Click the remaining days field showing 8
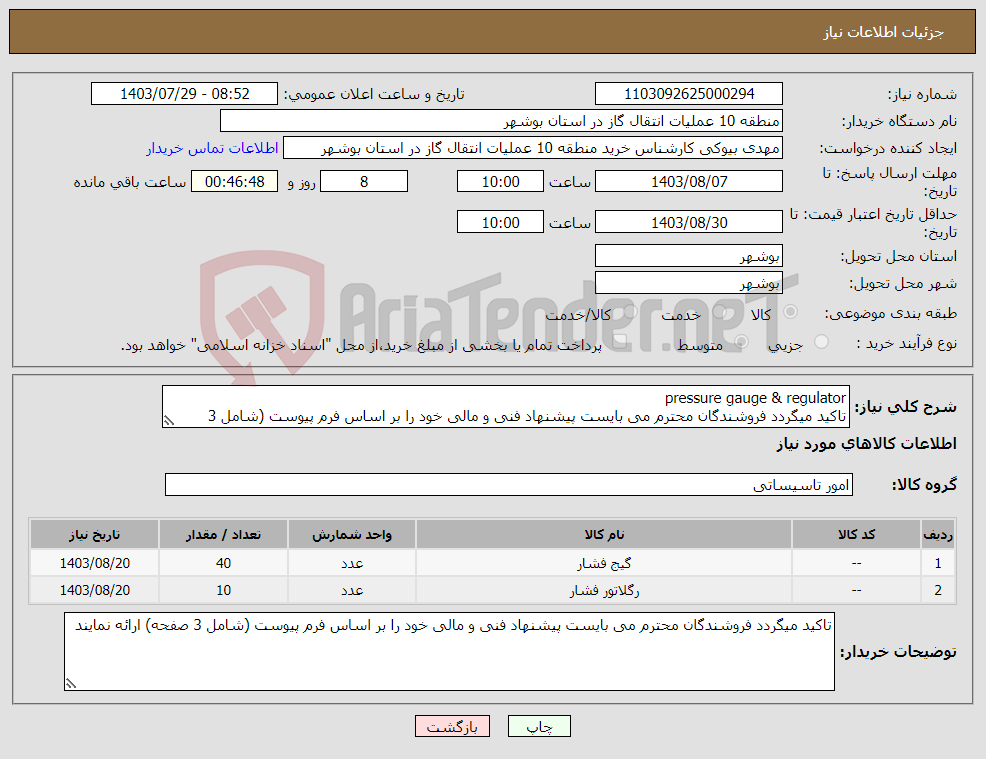This screenshot has height=759, width=986. point(363,181)
